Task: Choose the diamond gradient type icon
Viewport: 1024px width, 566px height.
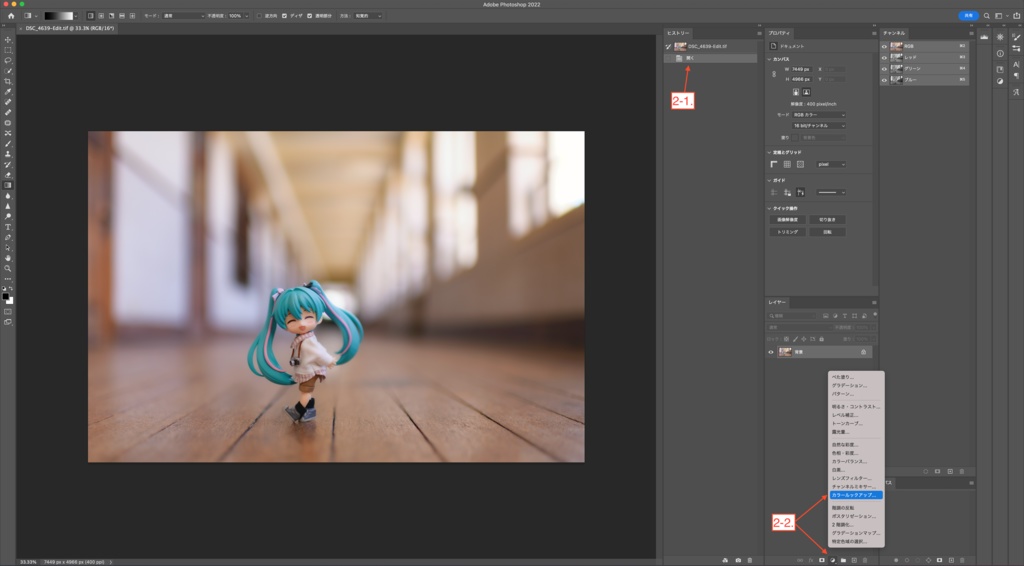Action: coord(132,16)
